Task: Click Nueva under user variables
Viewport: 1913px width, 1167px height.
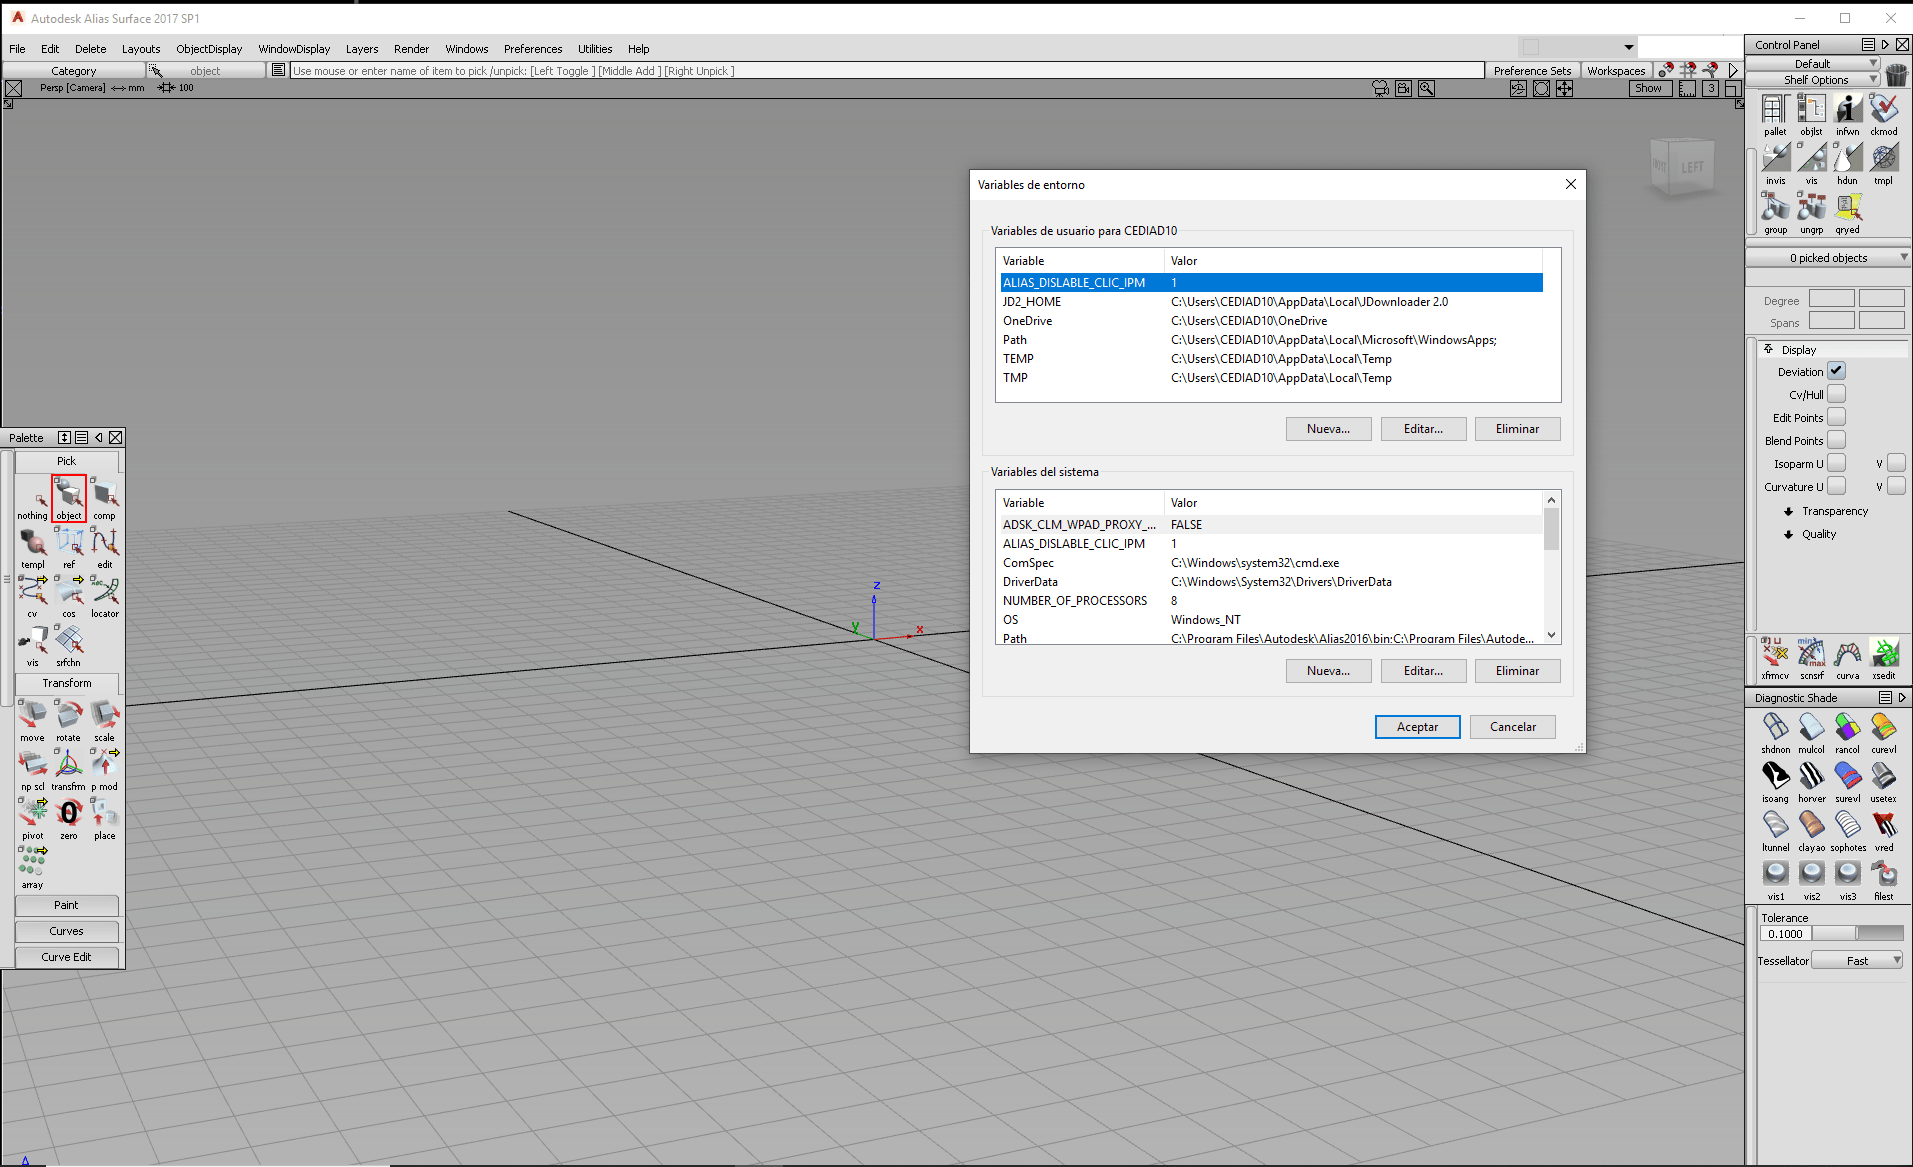Action: (x=1328, y=429)
